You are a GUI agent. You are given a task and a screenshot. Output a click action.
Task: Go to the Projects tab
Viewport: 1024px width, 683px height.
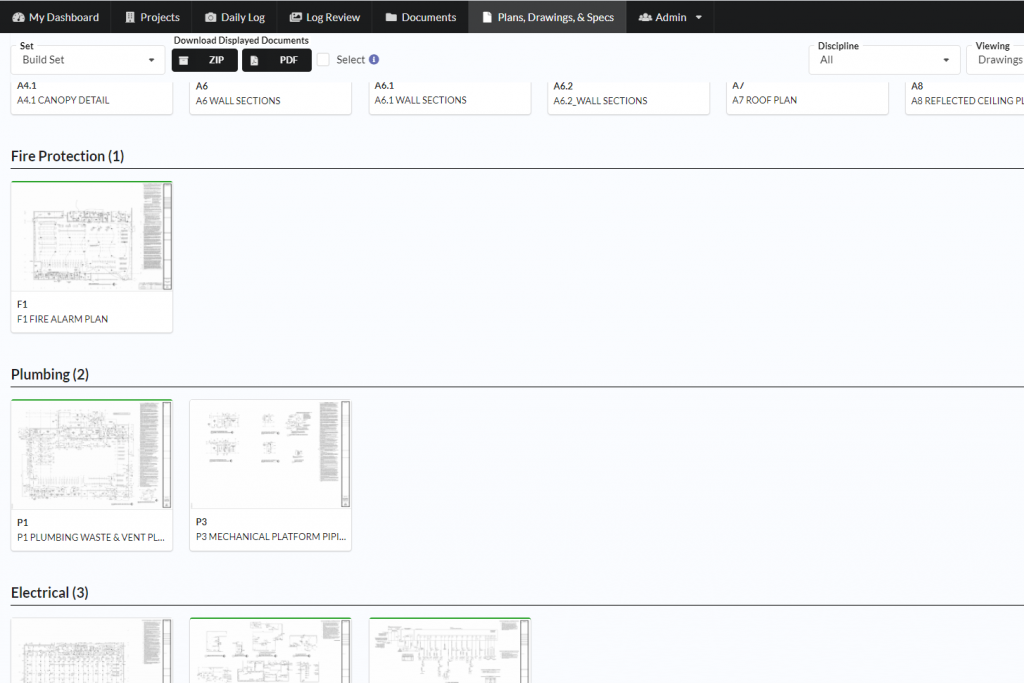coord(152,17)
